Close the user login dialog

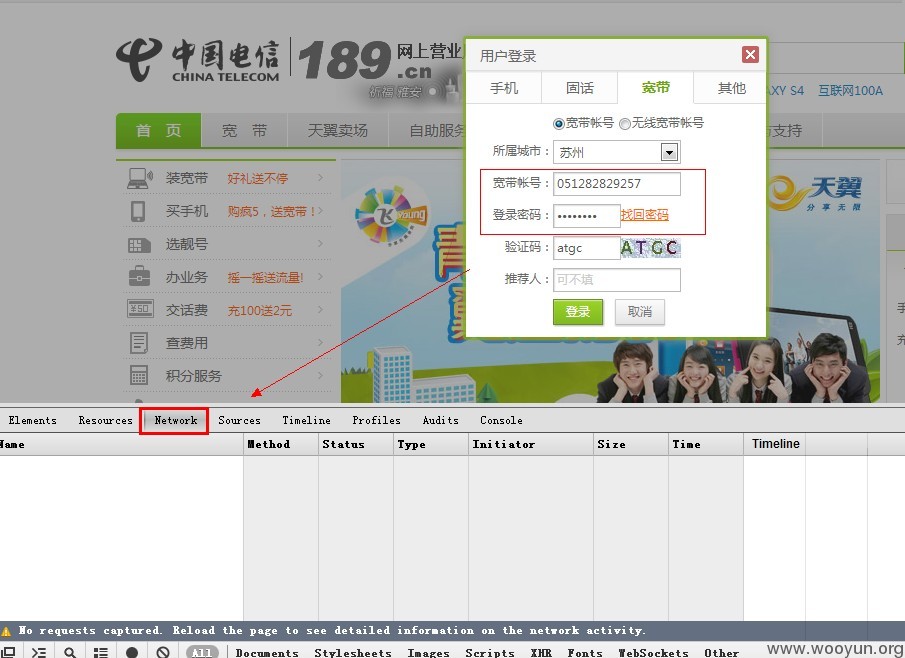click(x=750, y=55)
